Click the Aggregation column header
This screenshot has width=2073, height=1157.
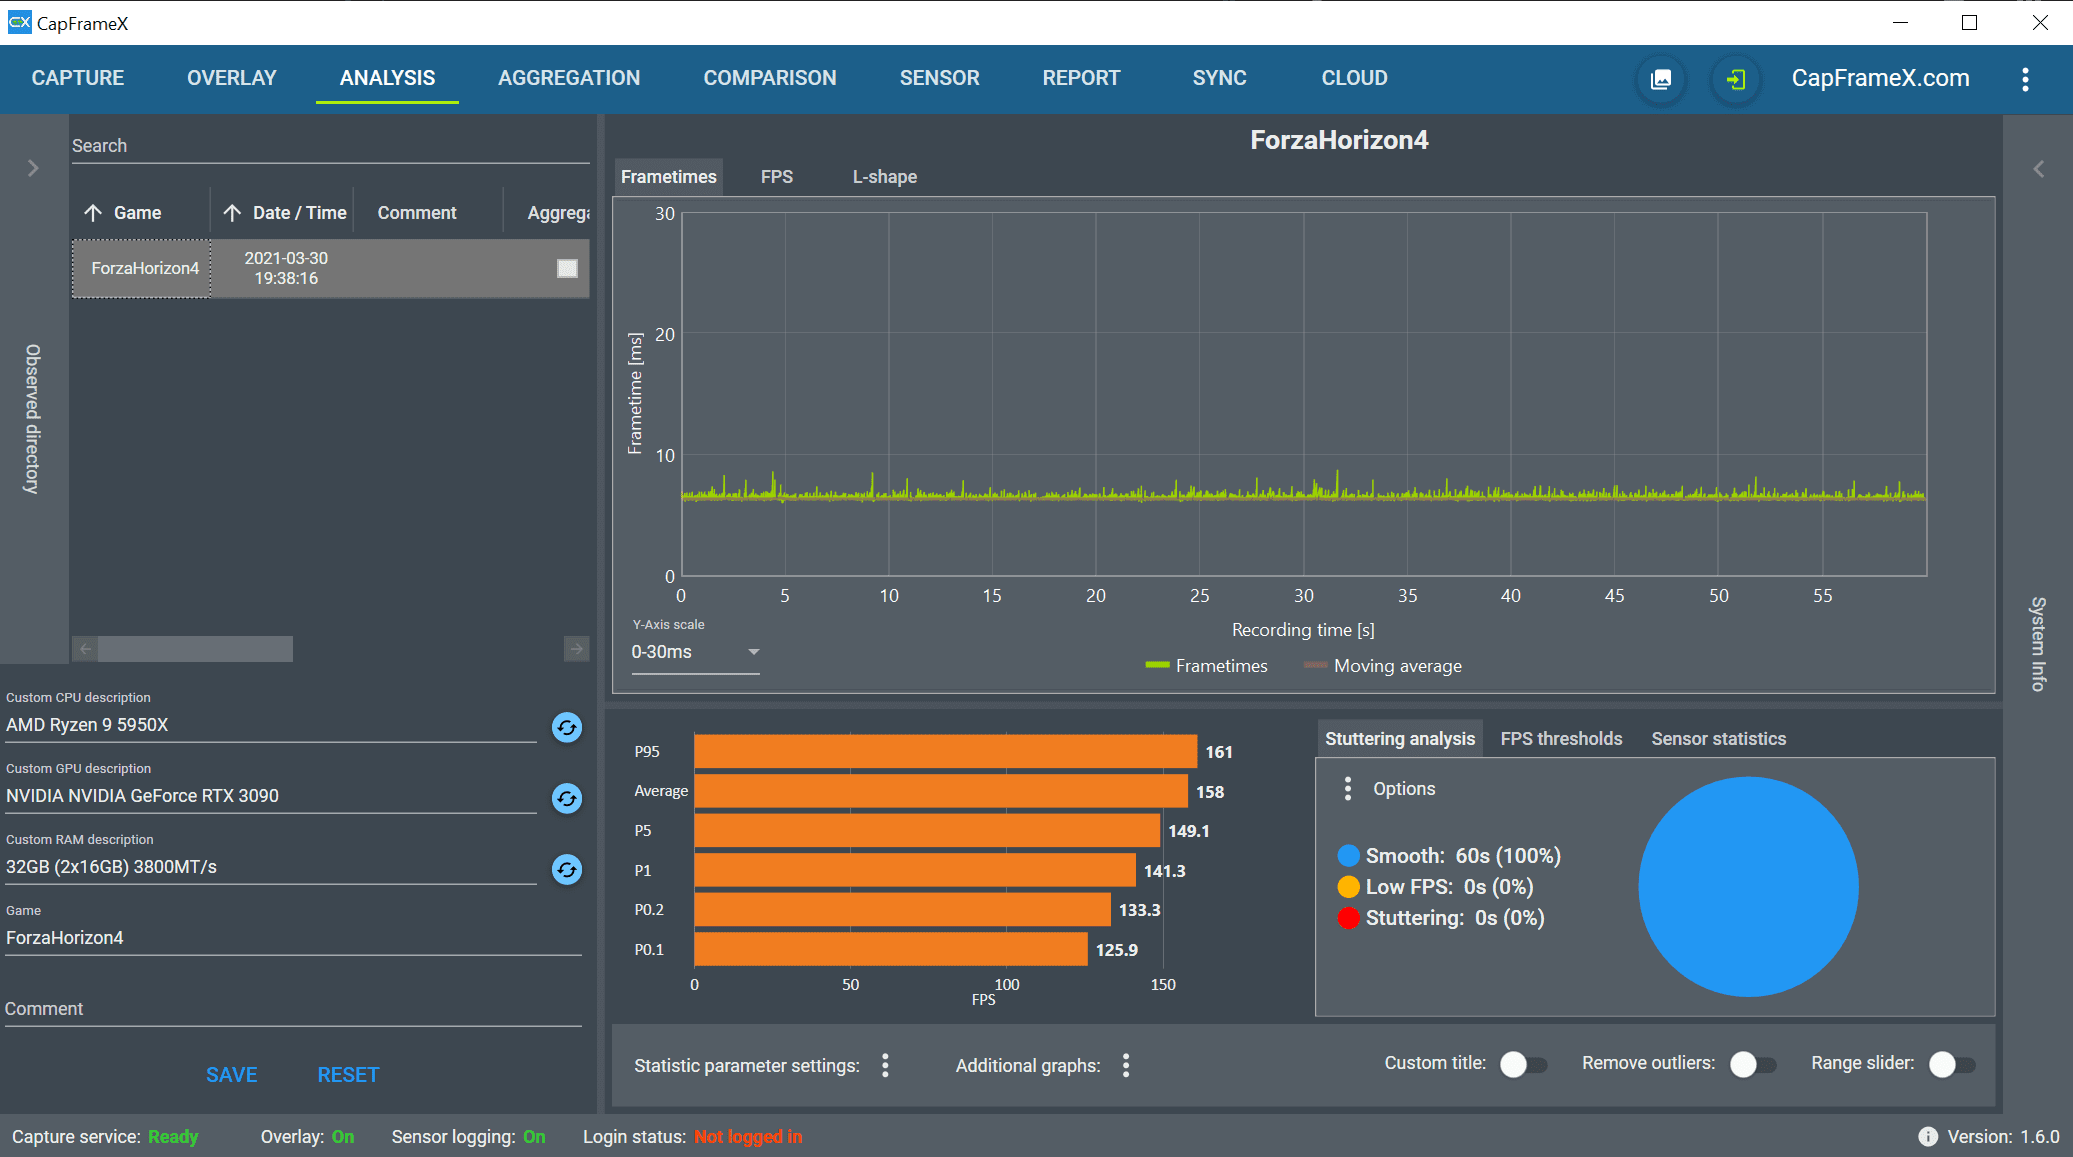pyautogui.click(x=558, y=213)
